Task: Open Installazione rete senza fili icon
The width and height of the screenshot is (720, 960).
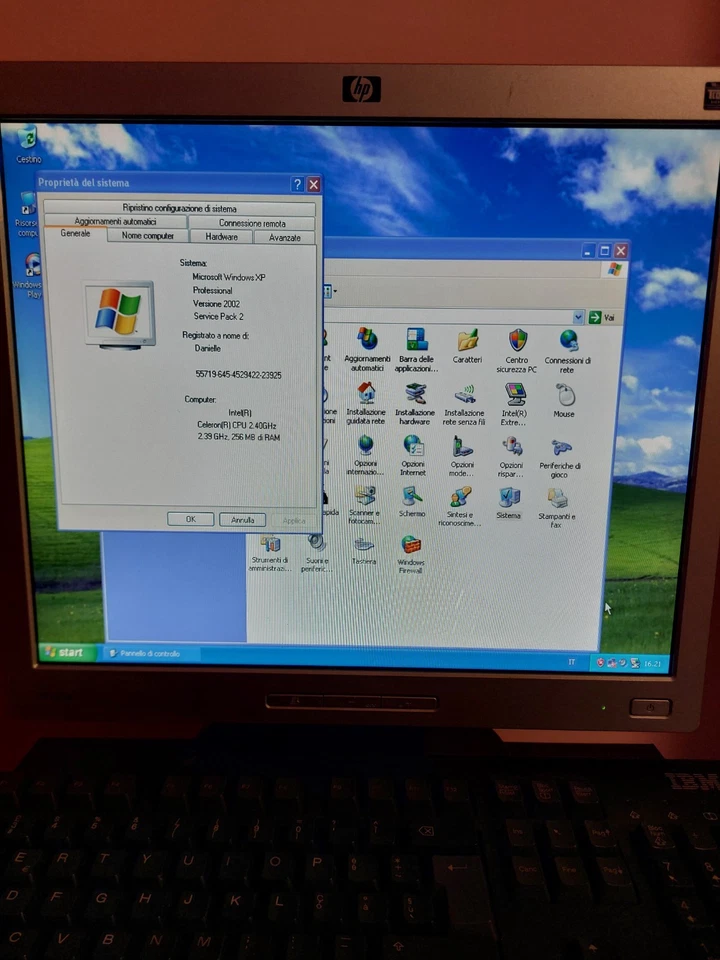Action: click(x=463, y=404)
